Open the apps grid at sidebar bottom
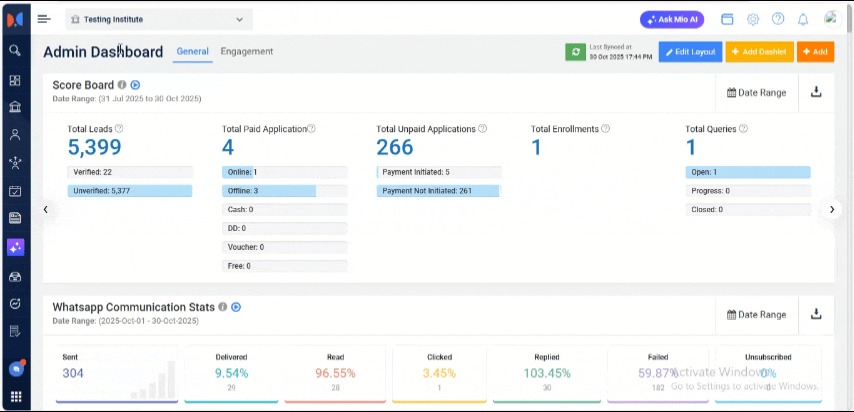 (15, 397)
